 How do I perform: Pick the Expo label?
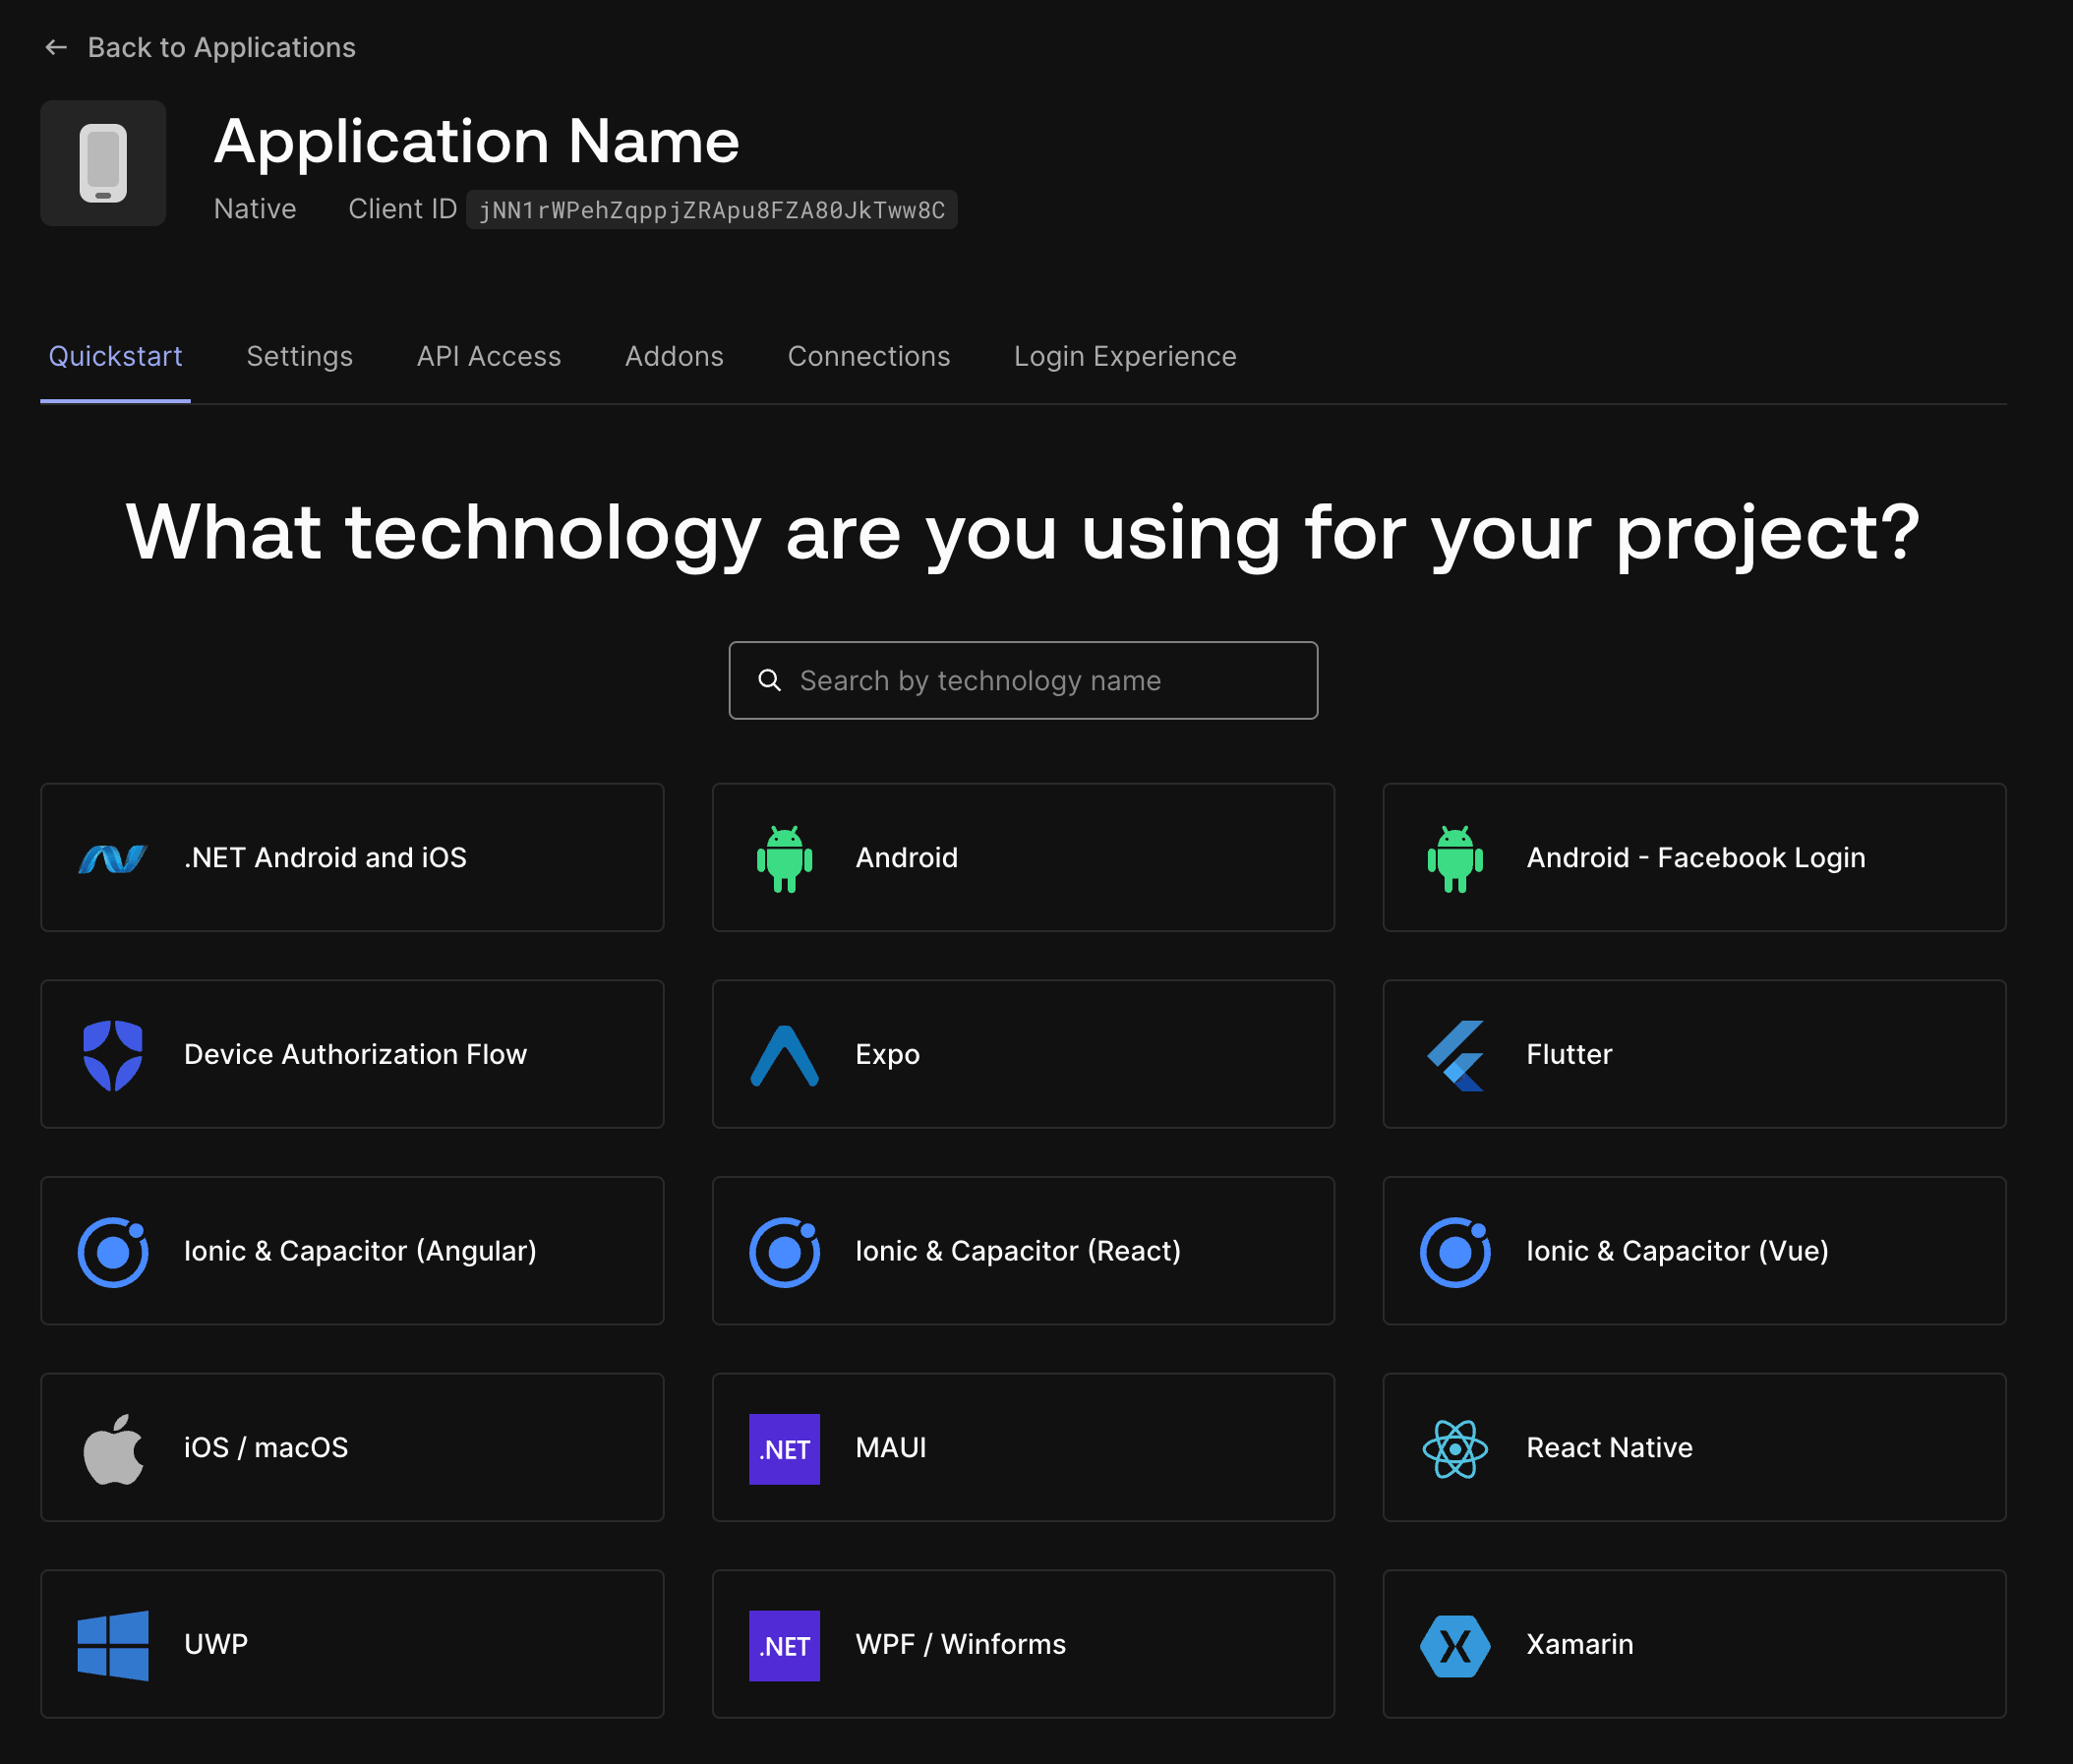(887, 1055)
